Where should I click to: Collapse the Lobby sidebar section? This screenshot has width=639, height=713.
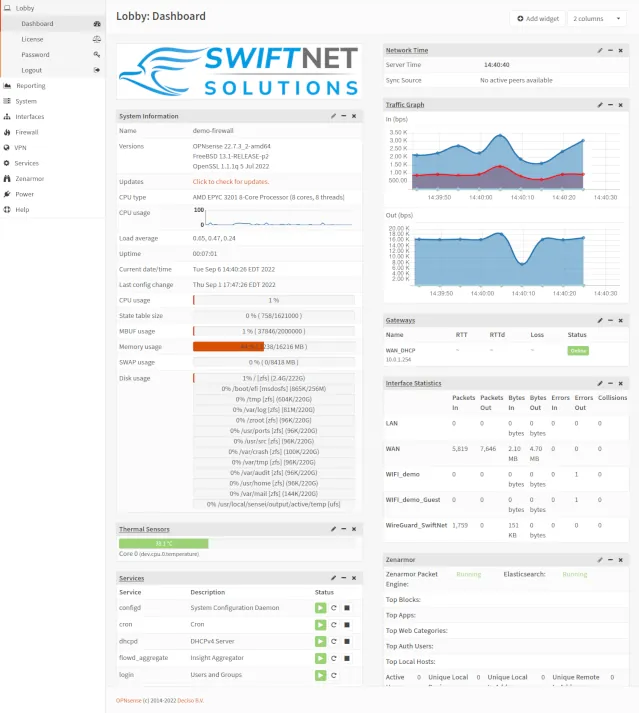53,8
